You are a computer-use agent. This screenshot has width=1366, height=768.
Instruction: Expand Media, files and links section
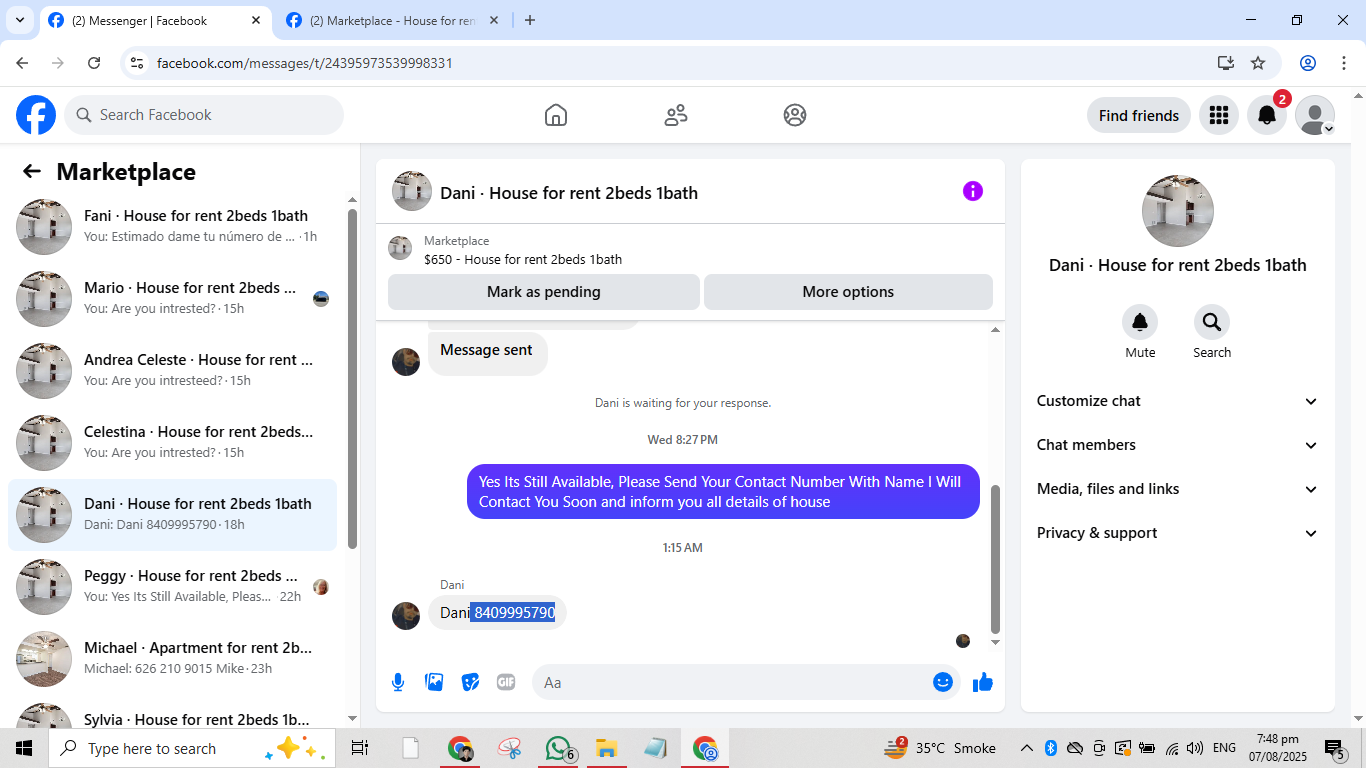(x=1177, y=489)
